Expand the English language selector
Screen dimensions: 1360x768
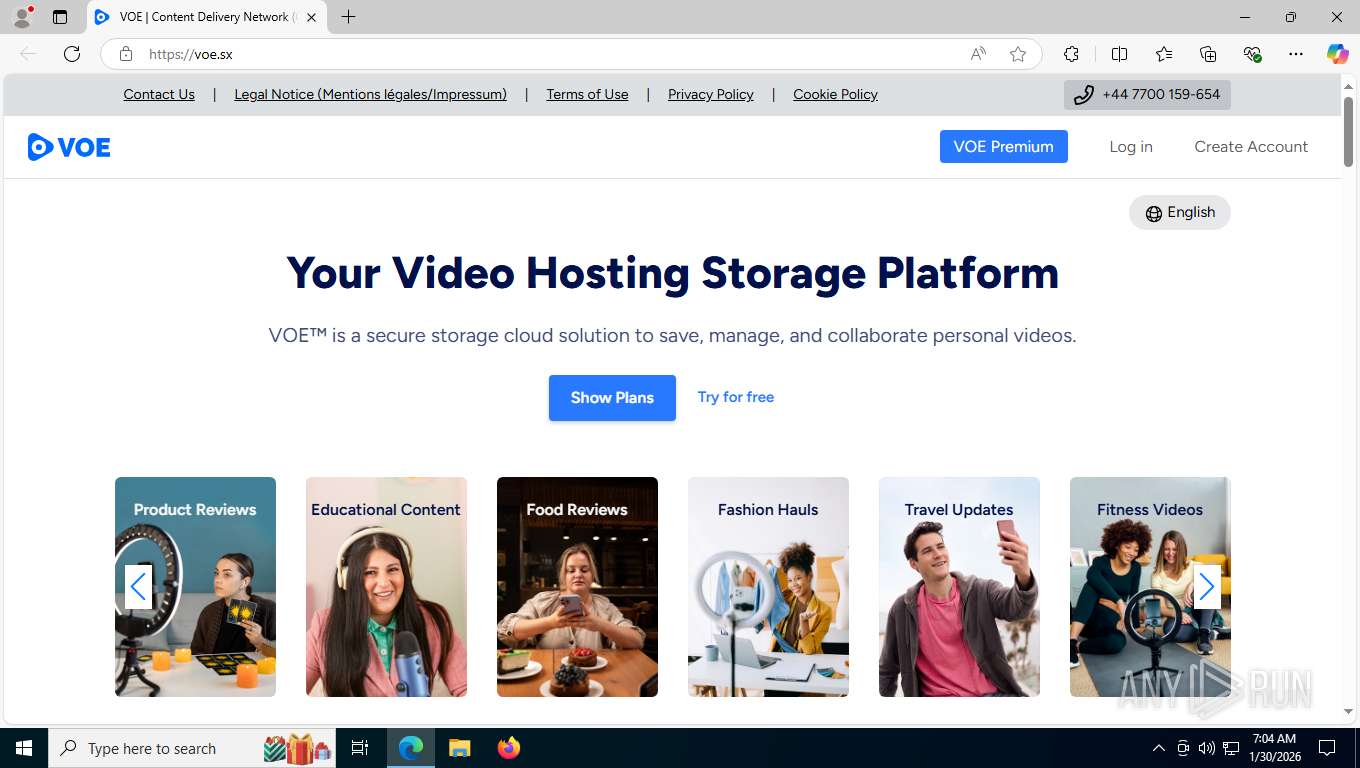[1180, 212]
